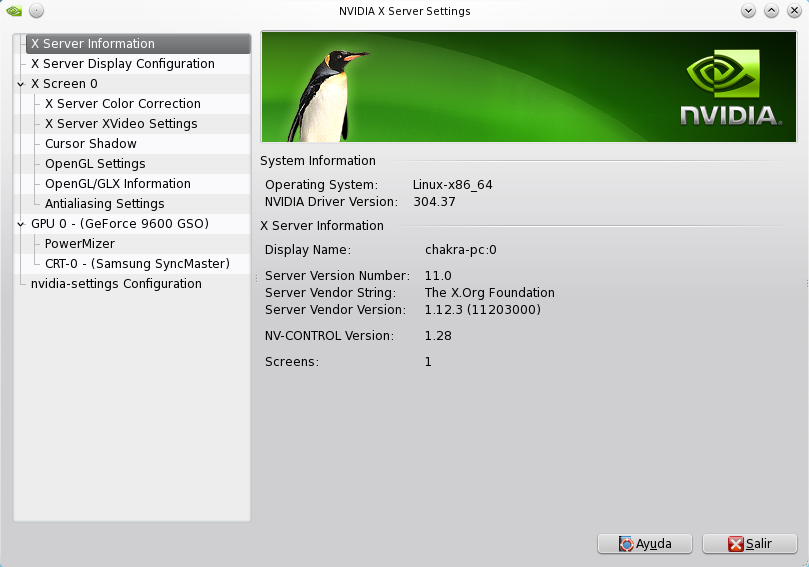The height and width of the screenshot is (567, 809).
Task: Maximize the NVIDIA X Server Settings window
Action: pos(771,11)
